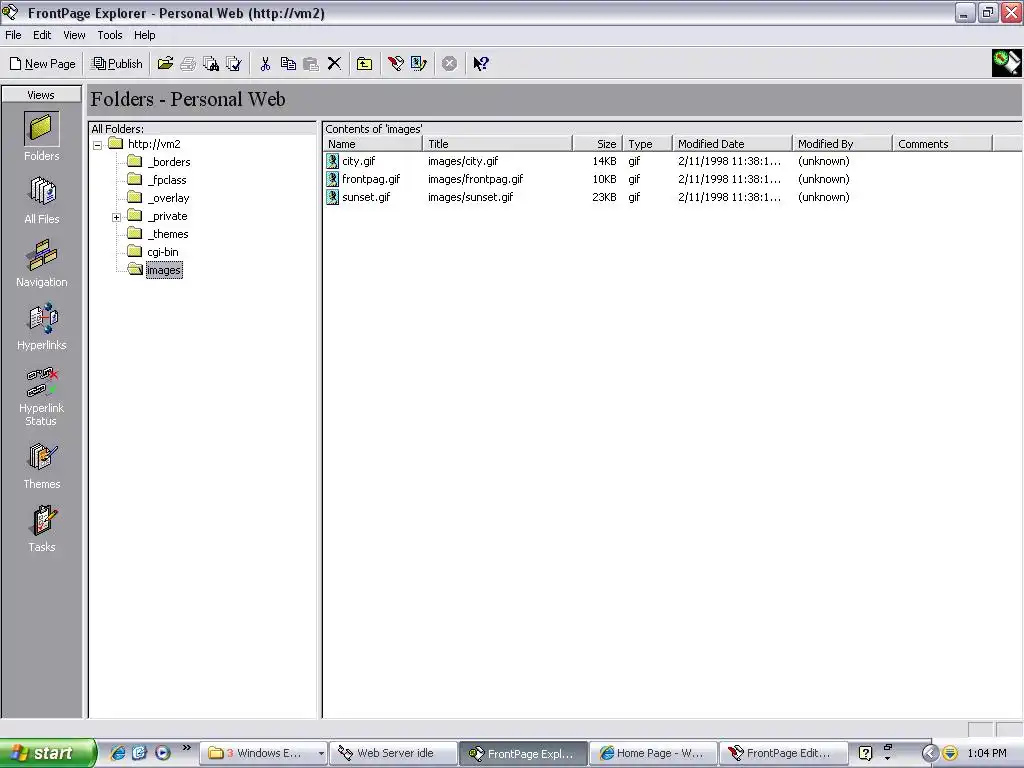Screen dimensions: 1024x768
Task: Select the _fpclass folder
Action: click(157, 180)
